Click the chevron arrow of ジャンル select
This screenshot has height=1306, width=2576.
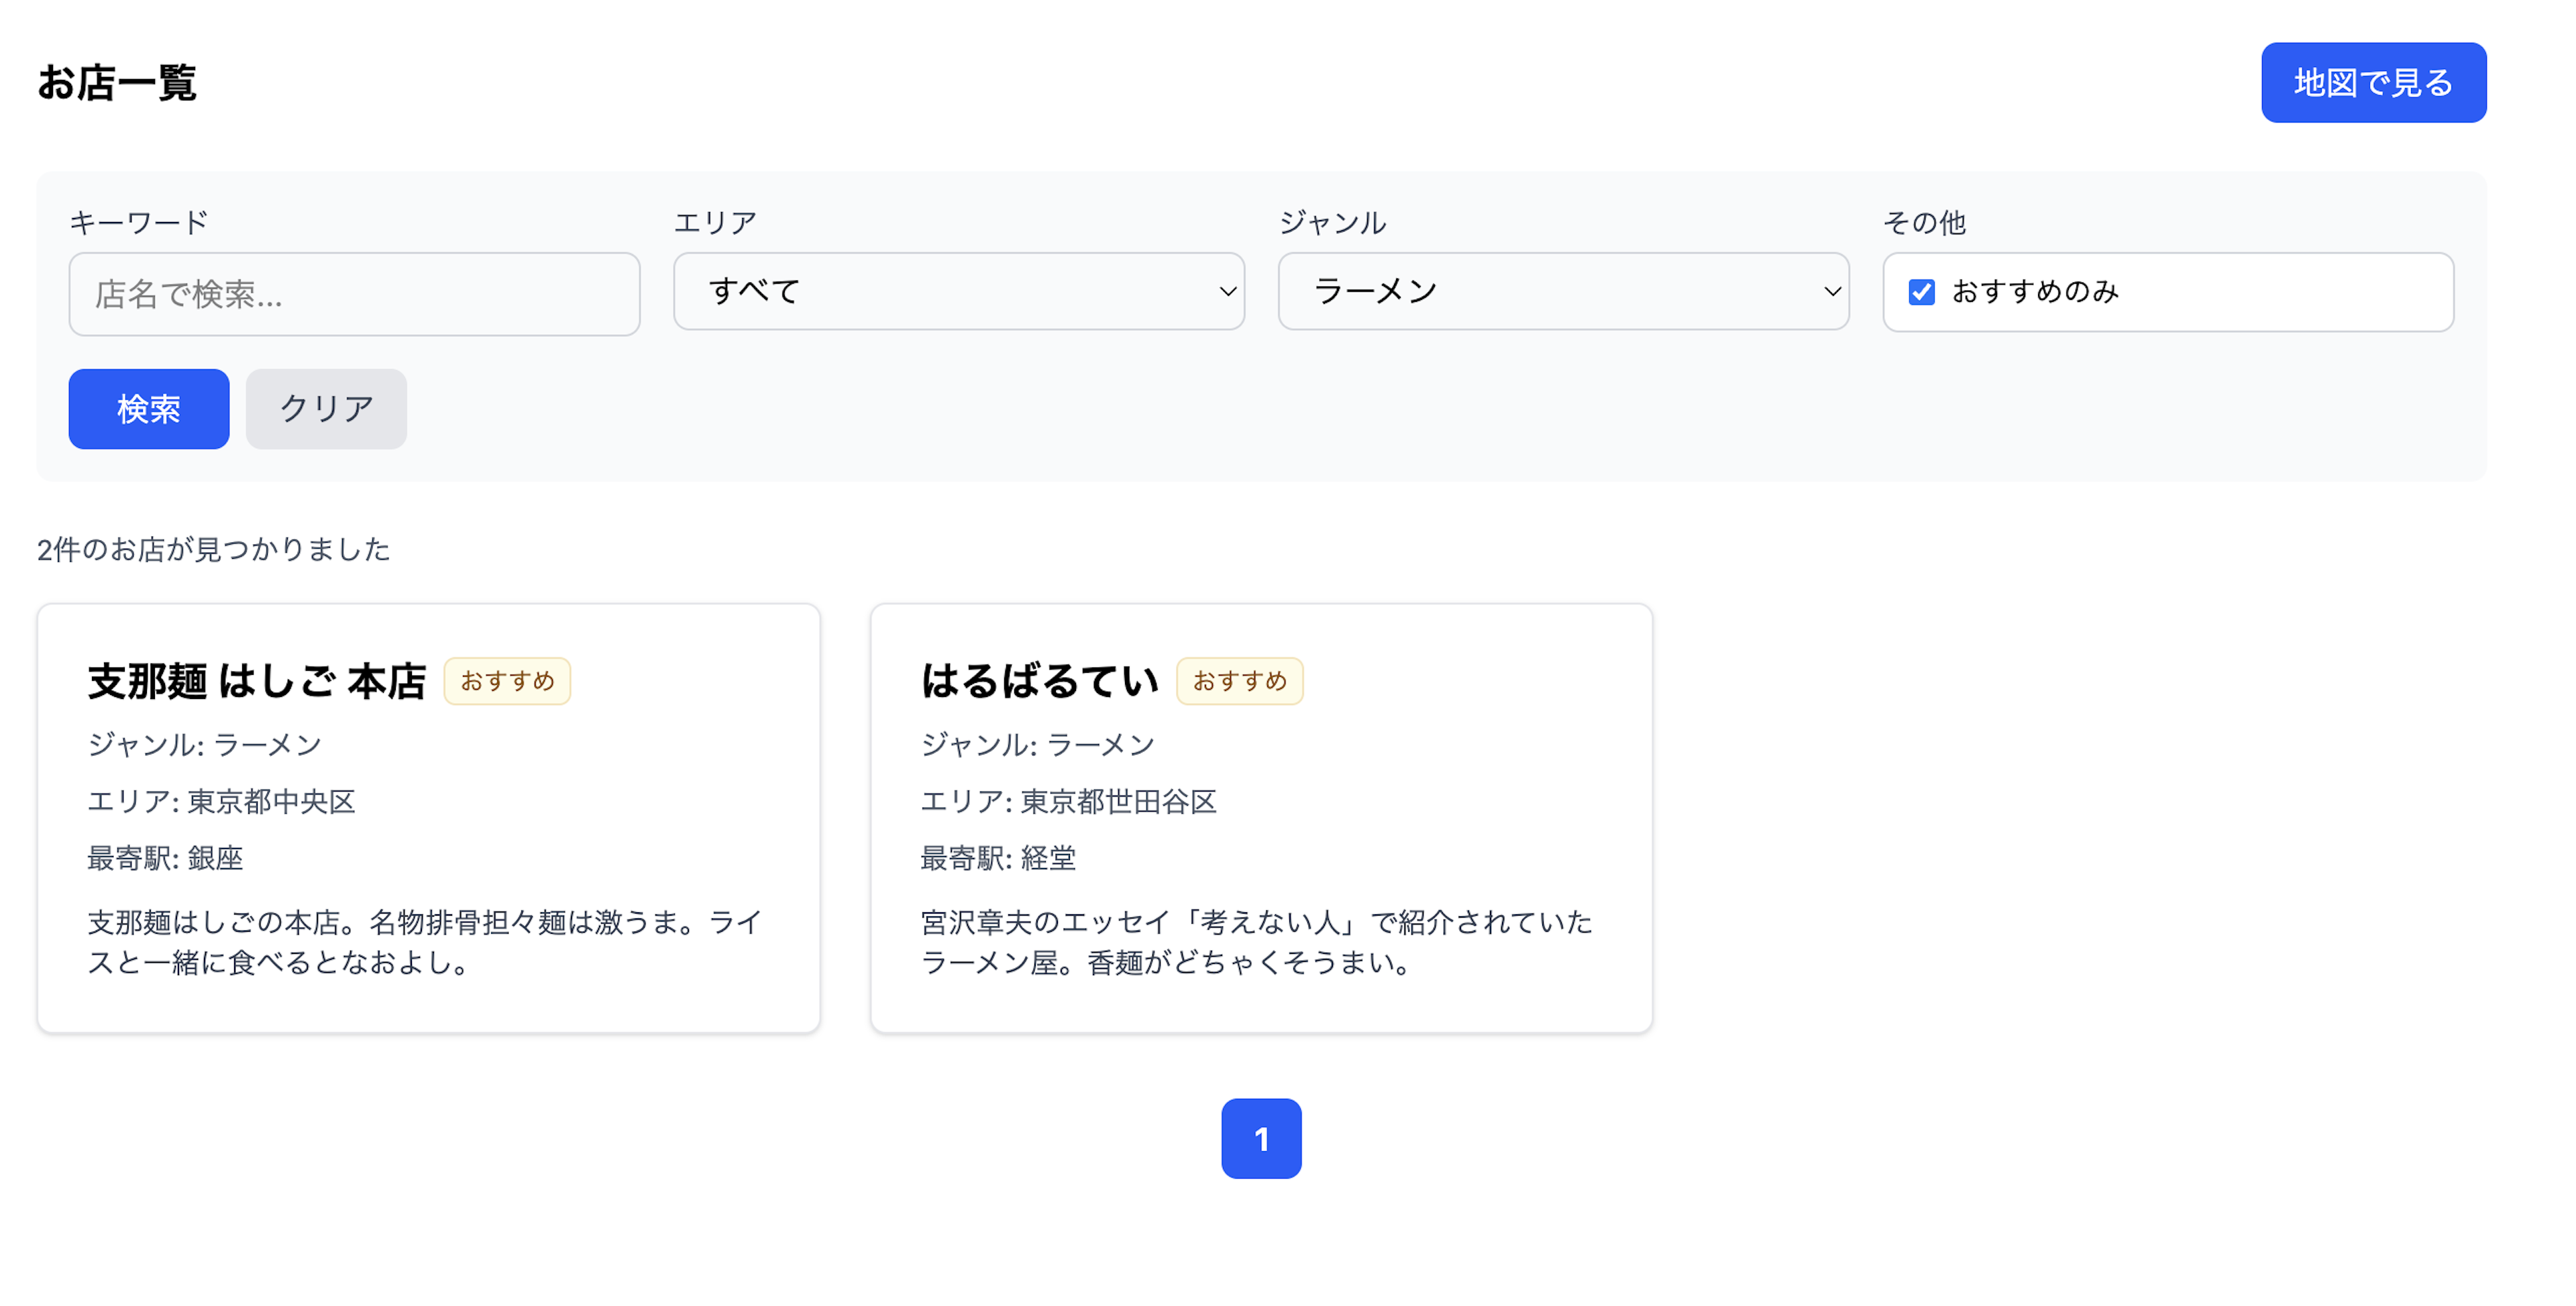point(1831,292)
